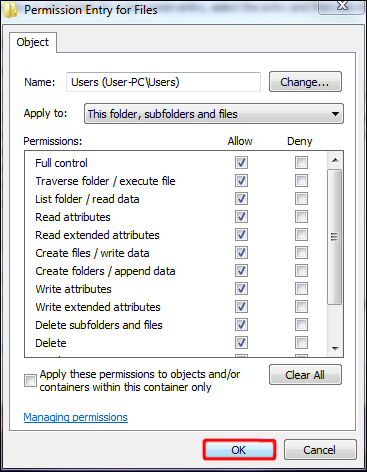Confirm with the OK button
The image size is (367, 472).
239,450
